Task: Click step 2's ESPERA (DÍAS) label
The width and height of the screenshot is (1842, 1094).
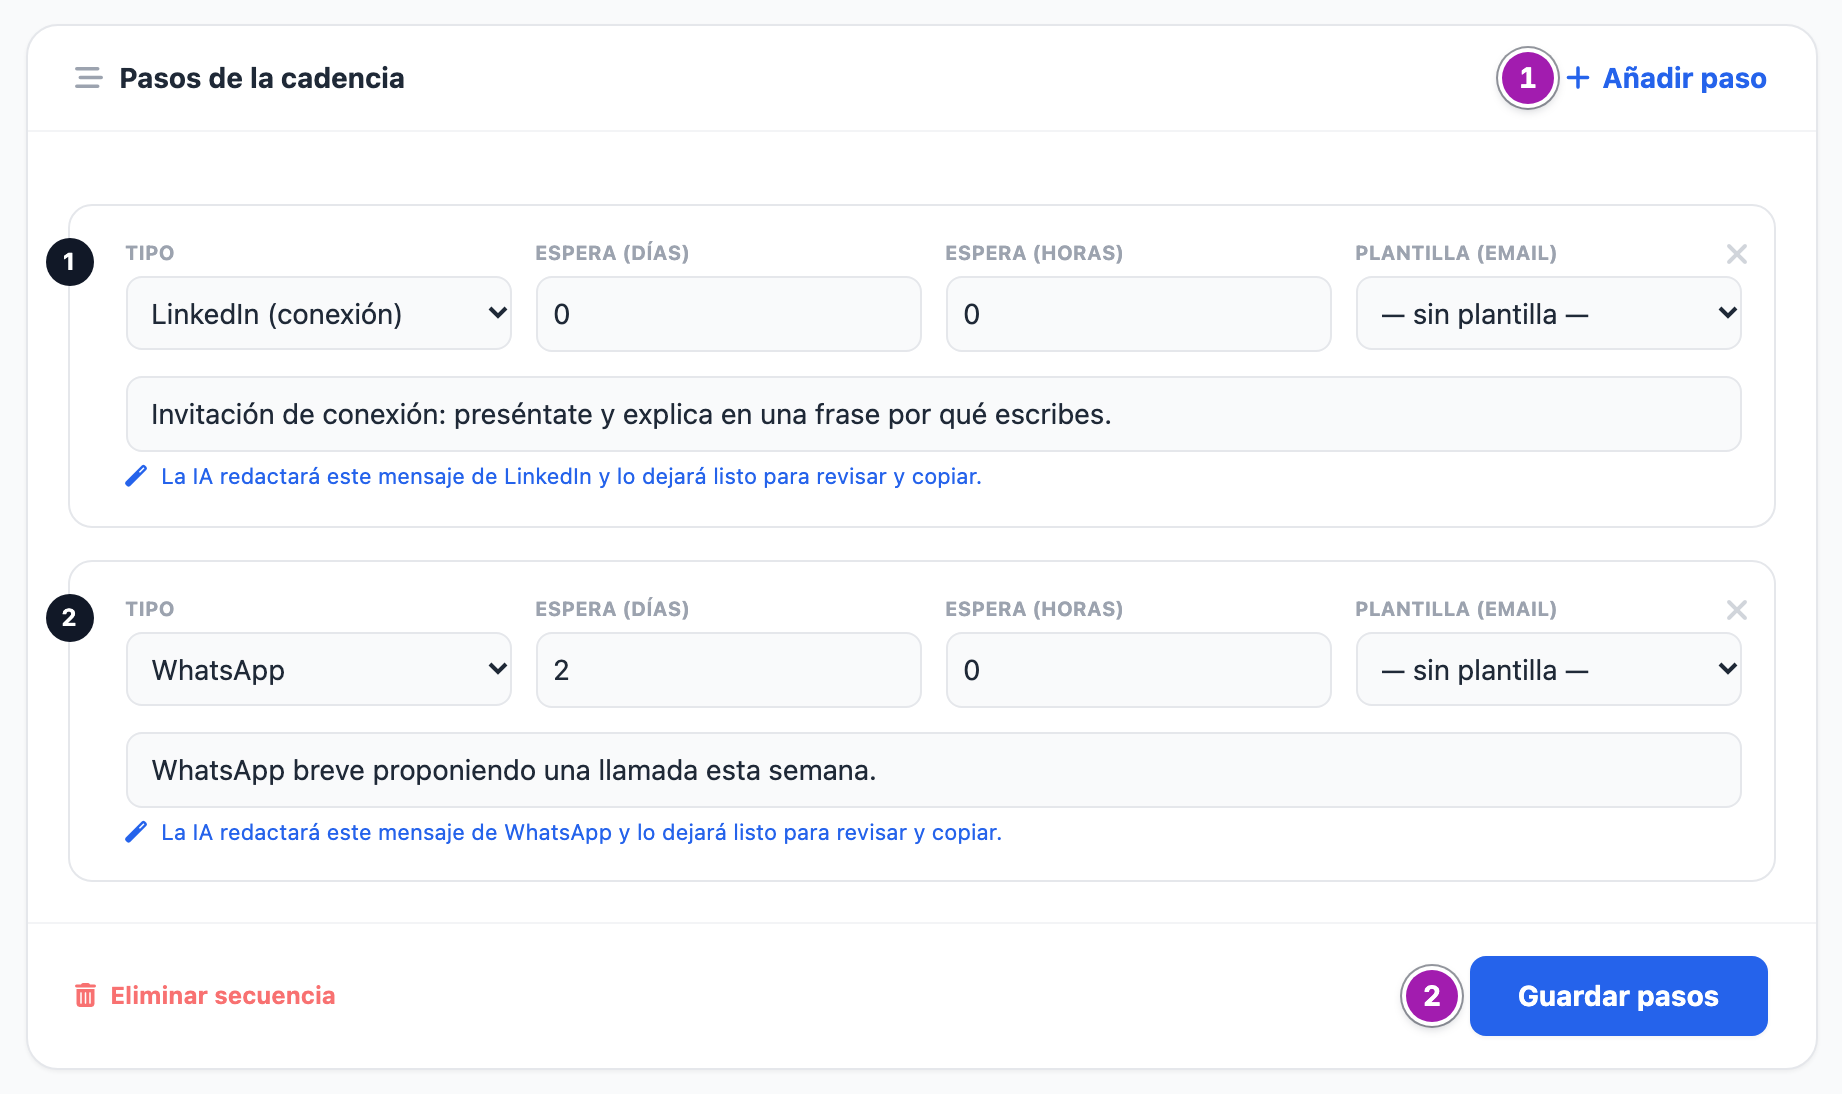Action: click(612, 609)
